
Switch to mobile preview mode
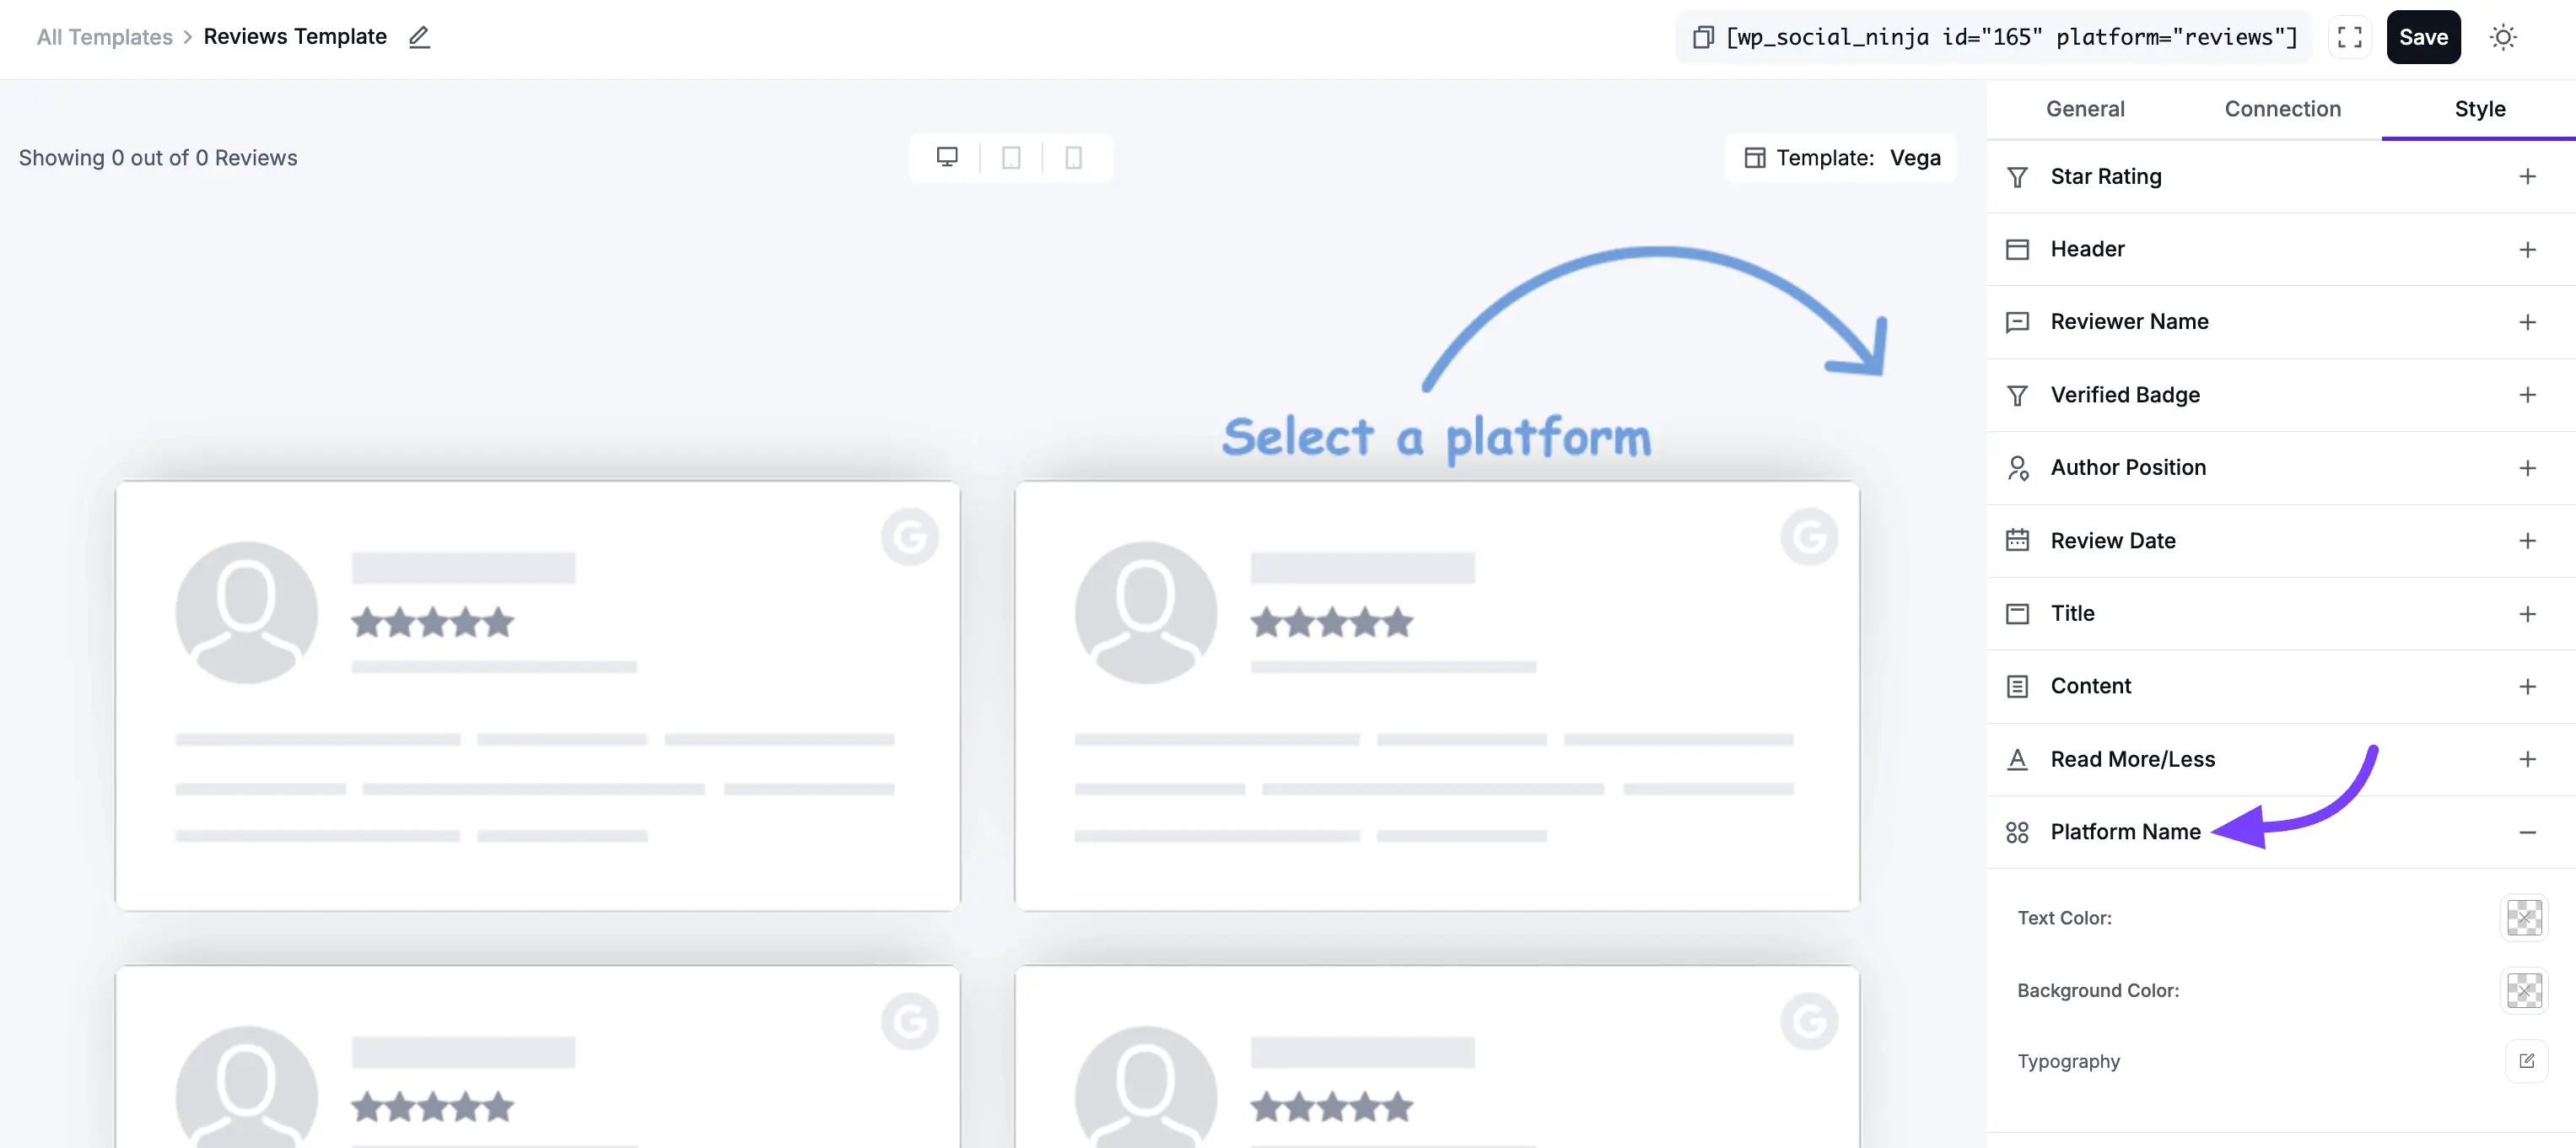click(x=1073, y=157)
